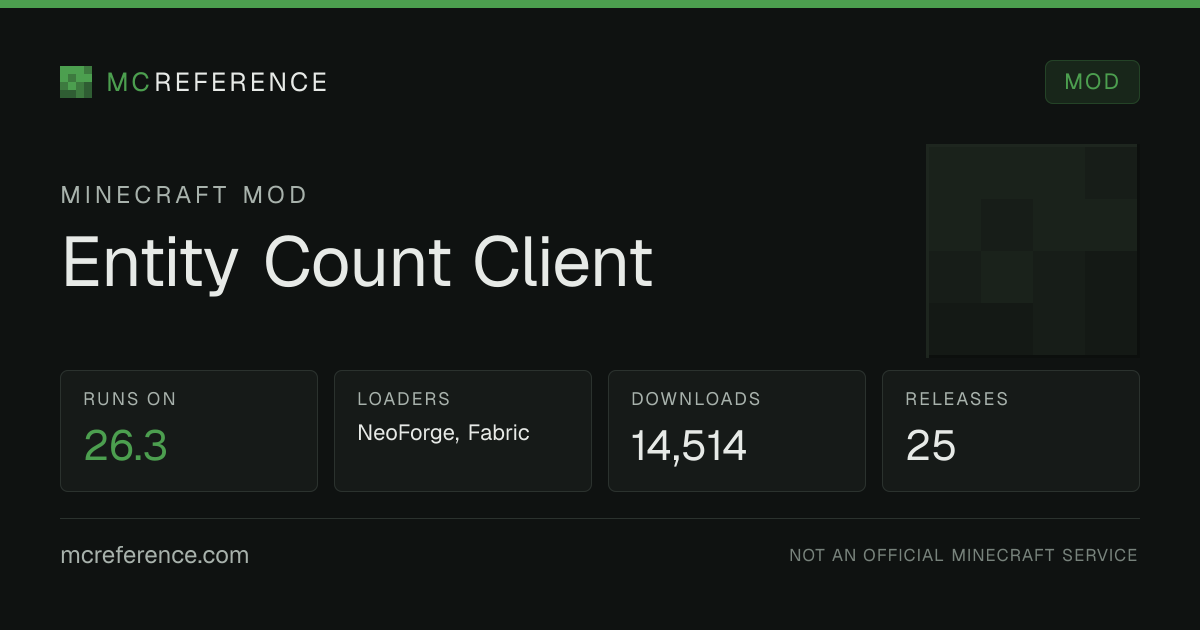
Task: Select the 14,514 downloads count
Action: tap(689, 446)
